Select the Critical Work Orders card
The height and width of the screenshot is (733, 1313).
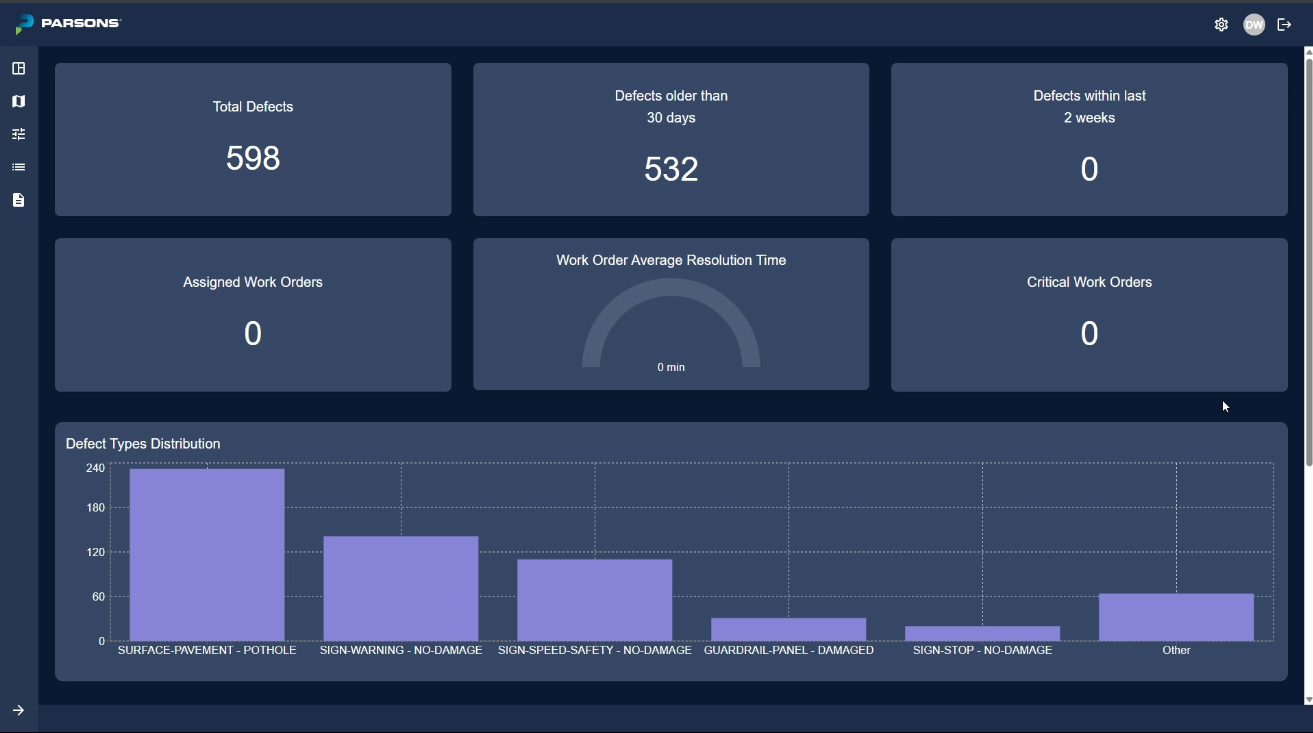tap(1089, 314)
